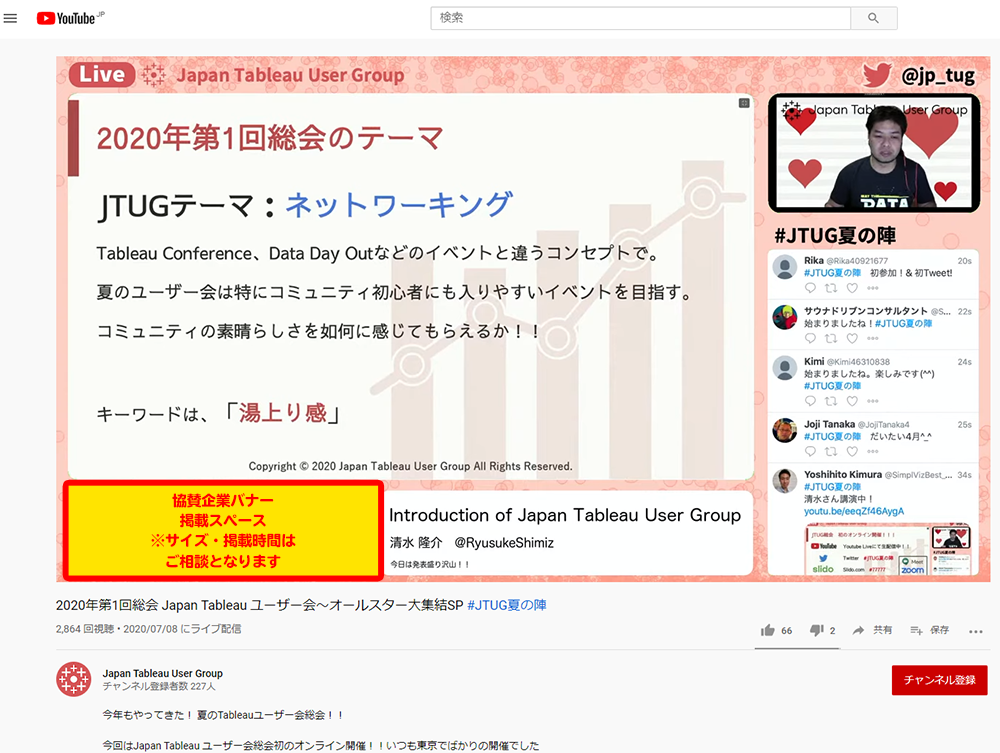Screen dimensions: 1000x753
Task: Click more options dots under Rika's tweet
Action: tap(872, 288)
